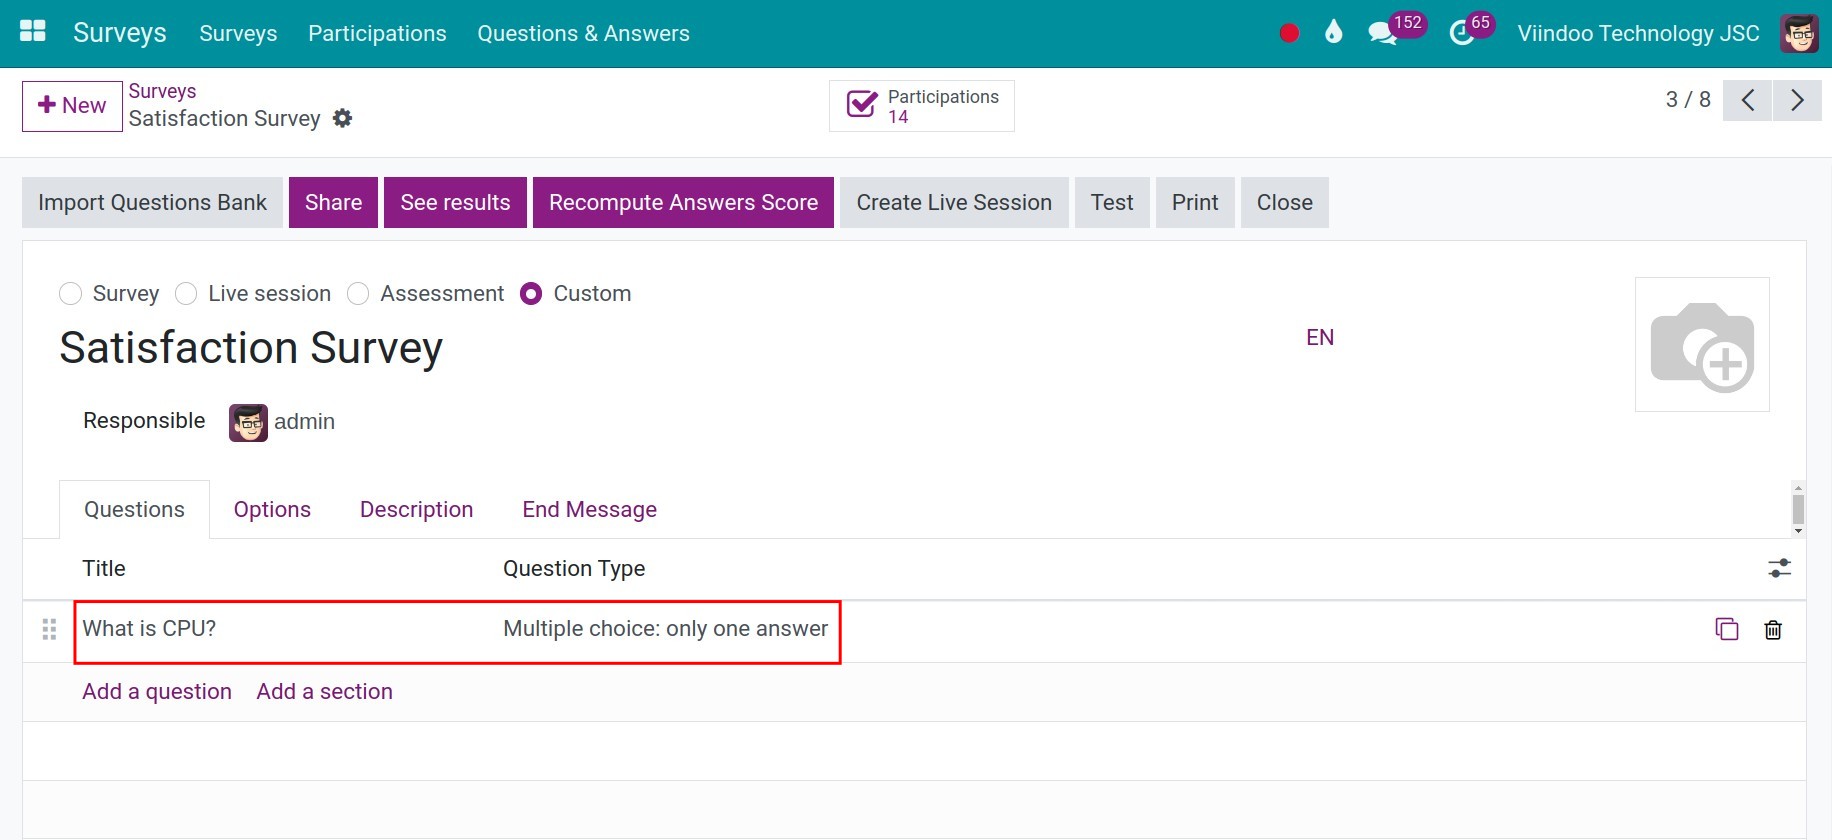1832x840 pixels.
Task: Grab the drag handle of 'What is CPU?' row
Action: pos(49,629)
